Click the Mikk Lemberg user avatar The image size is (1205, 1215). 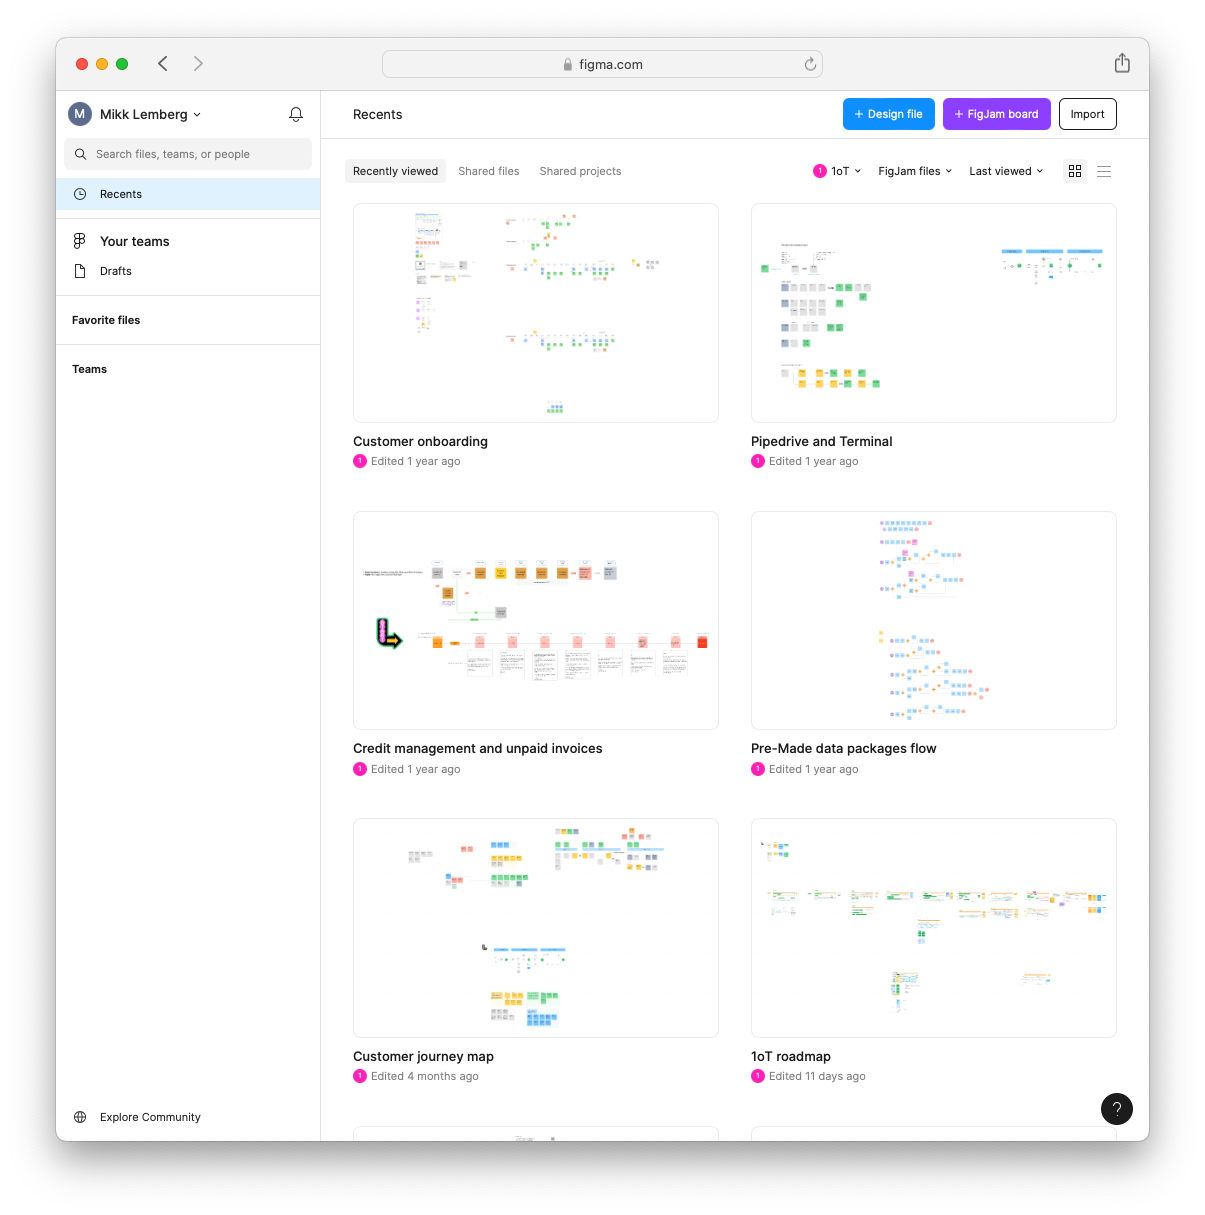coord(80,114)
